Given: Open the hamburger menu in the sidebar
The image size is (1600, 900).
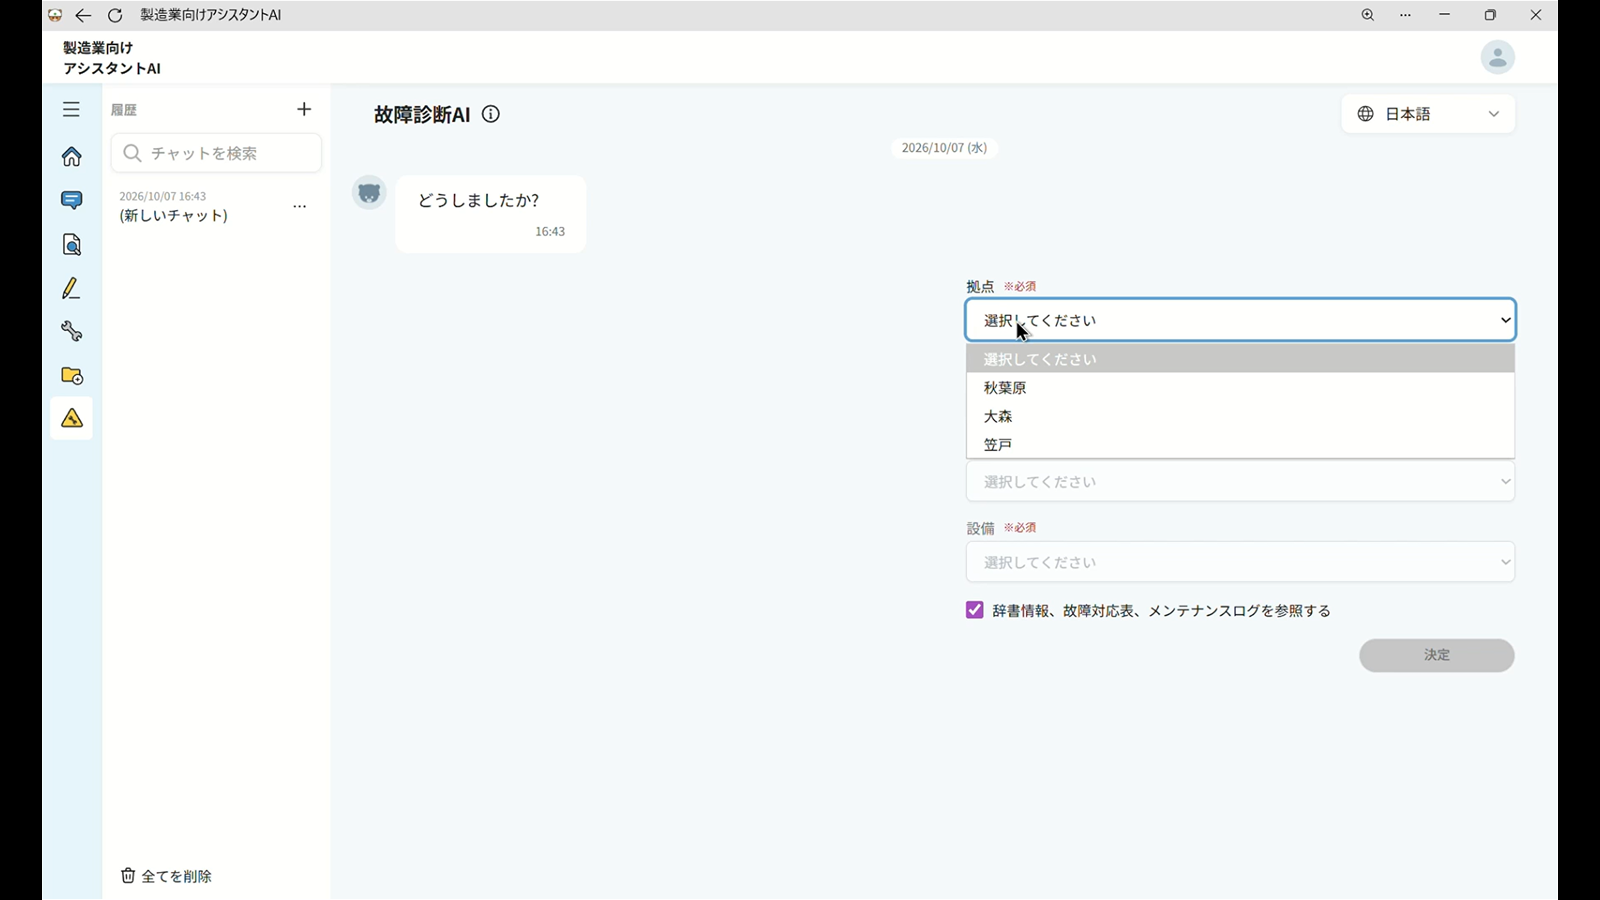Looking at the screenshot, I should [71, 109].
